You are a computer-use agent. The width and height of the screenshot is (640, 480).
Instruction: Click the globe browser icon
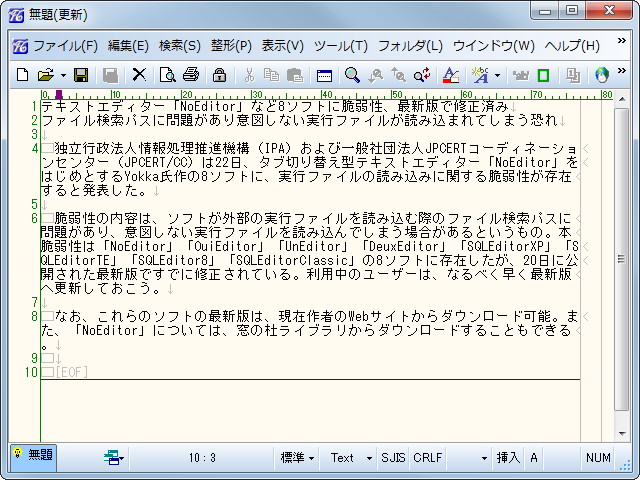602,75
